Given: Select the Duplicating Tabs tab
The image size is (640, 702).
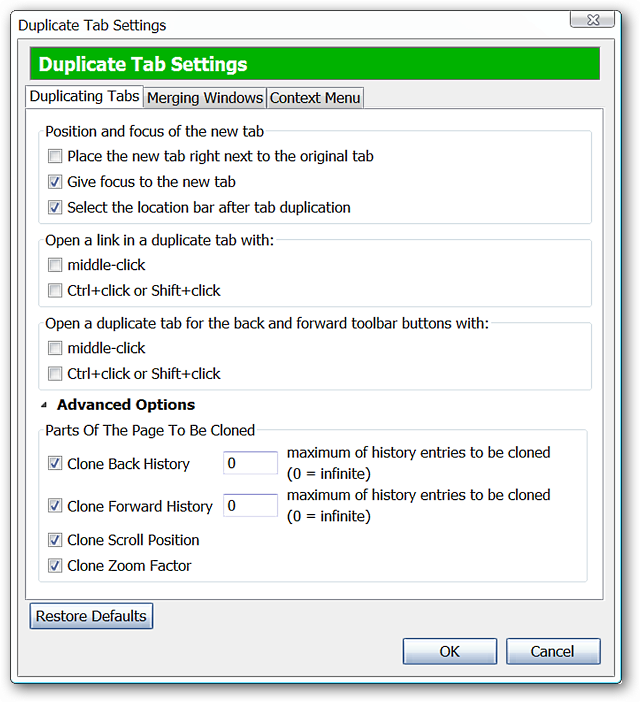Looking at the screenshot, I should tap(85, 97).
